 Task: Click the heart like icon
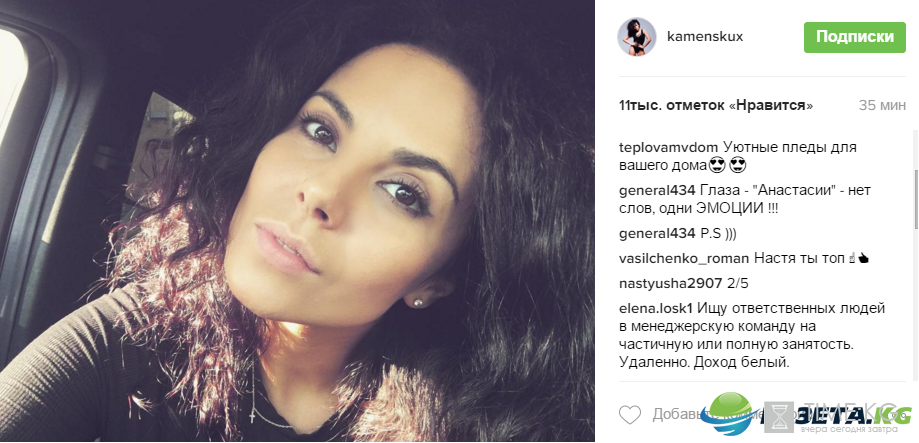630,415
